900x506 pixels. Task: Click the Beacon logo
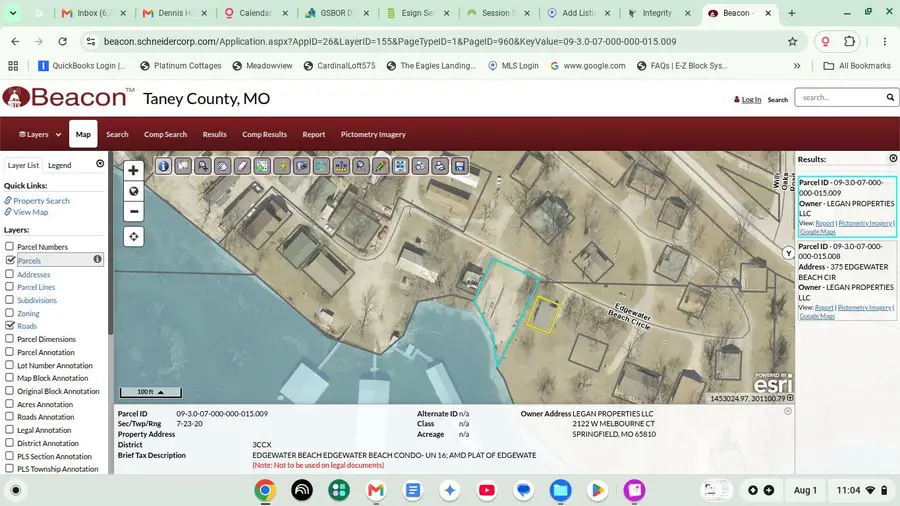pyautogui.click(x=68, y=98)
